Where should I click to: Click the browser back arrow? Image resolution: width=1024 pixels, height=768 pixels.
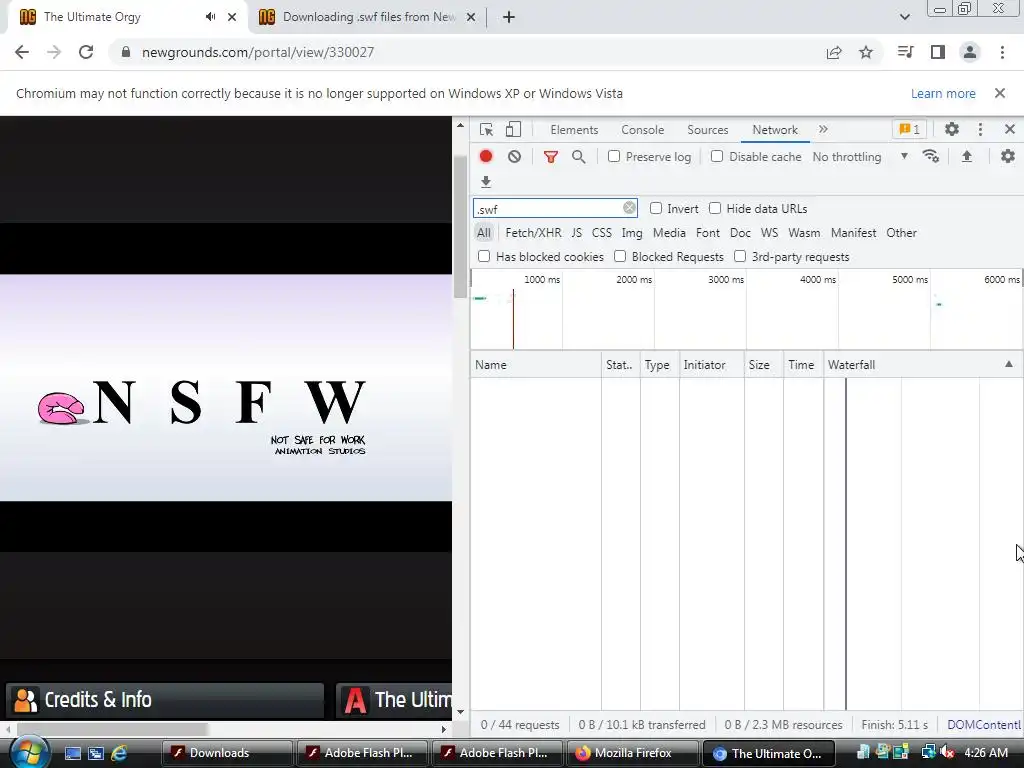[x=22, y=52]
